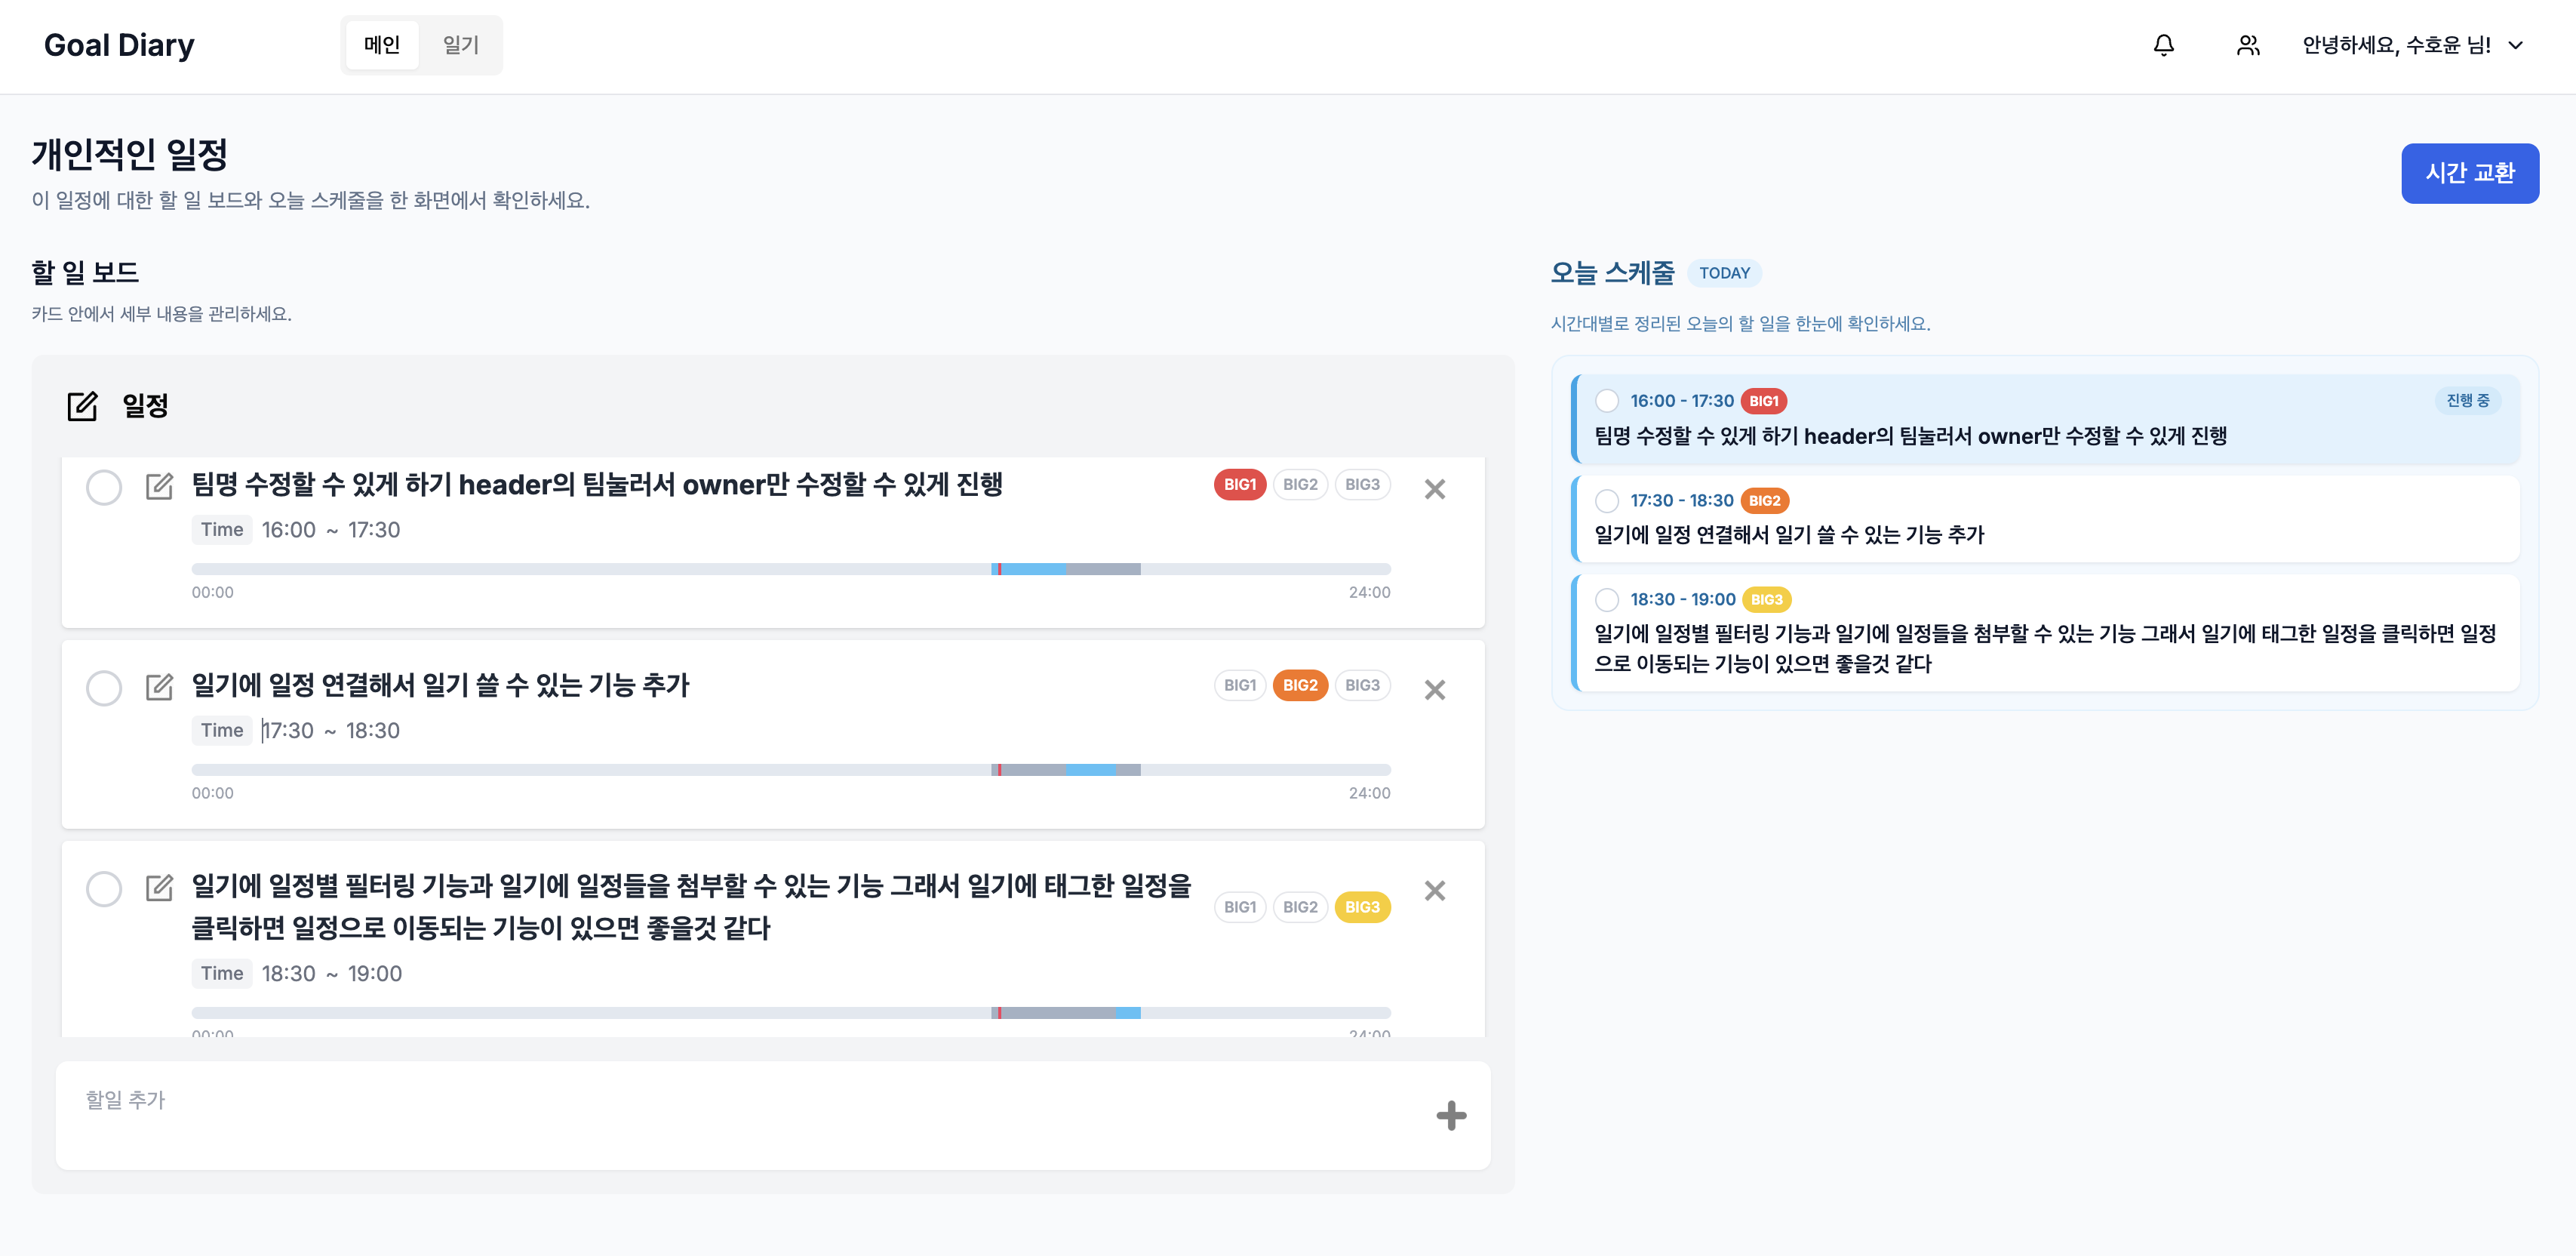The width and height of the screenshot is (2576, 1256).
Task: Mark the 18:30 - 19:00 schedule item complete
Action: click(1607, 599)
